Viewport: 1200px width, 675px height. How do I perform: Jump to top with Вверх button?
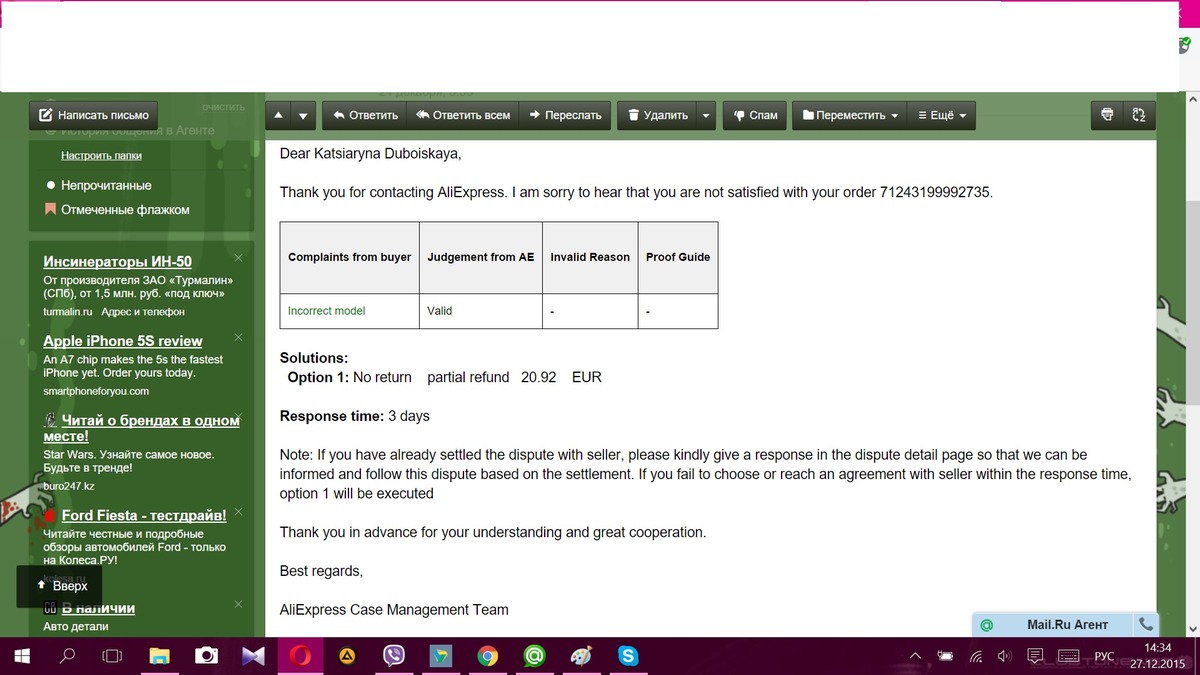pyautogui.click(x=59, y=586)
